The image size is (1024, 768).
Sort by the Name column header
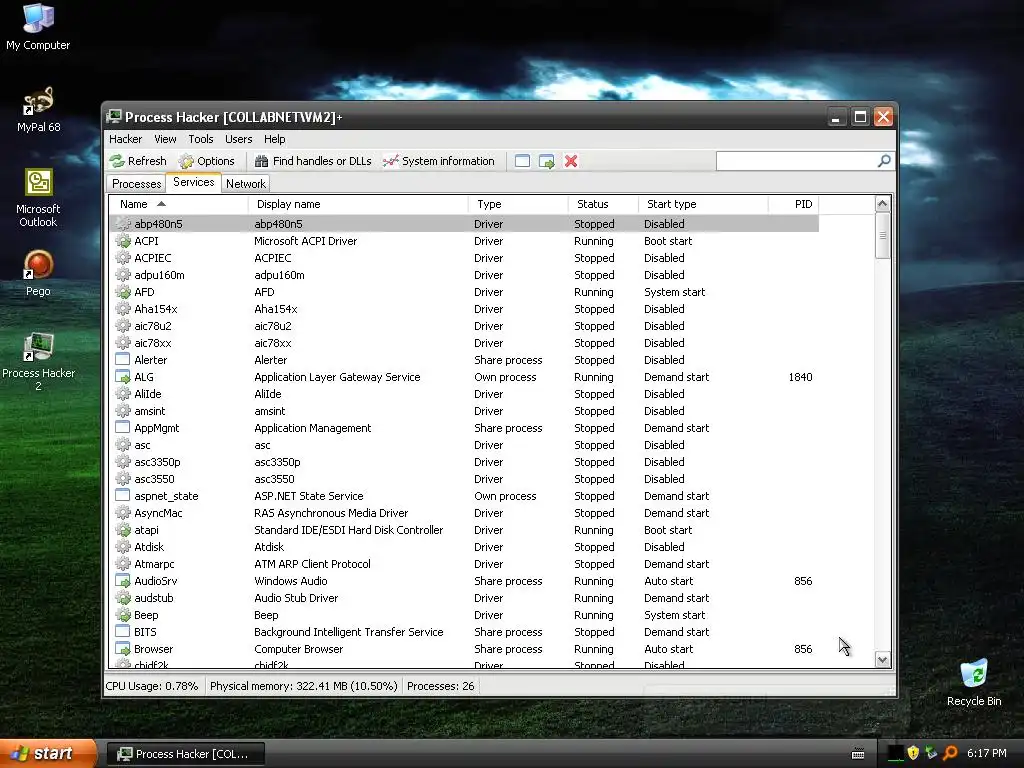[178, 204]
